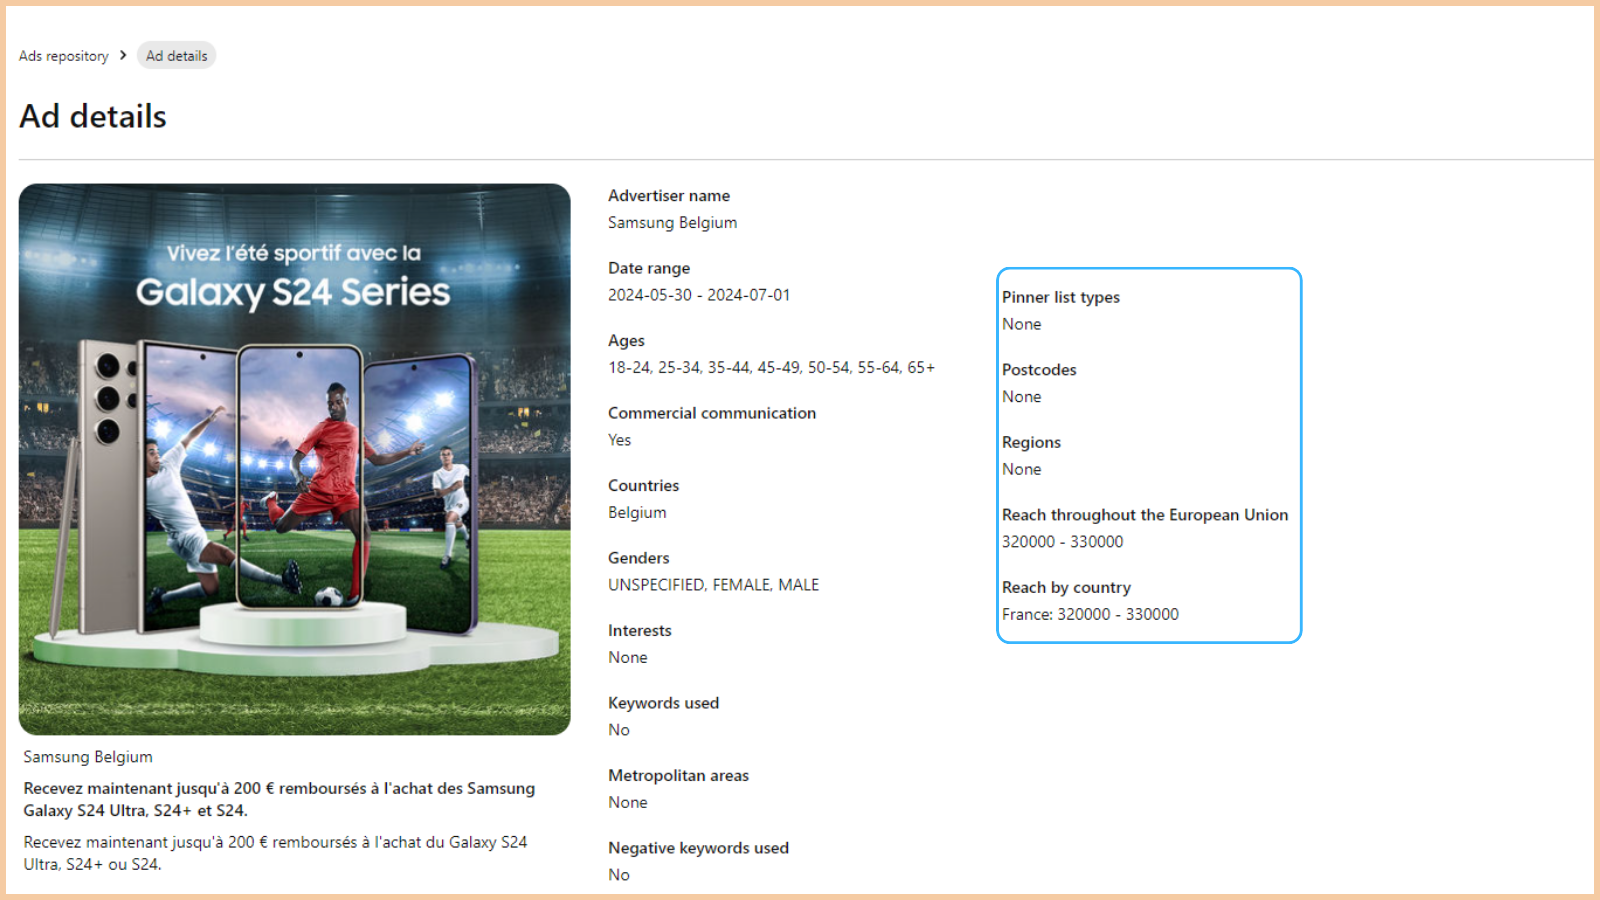Click the Commercial communication label
Viewport: 1600px width, 900px height.
[x=712, y=413]
